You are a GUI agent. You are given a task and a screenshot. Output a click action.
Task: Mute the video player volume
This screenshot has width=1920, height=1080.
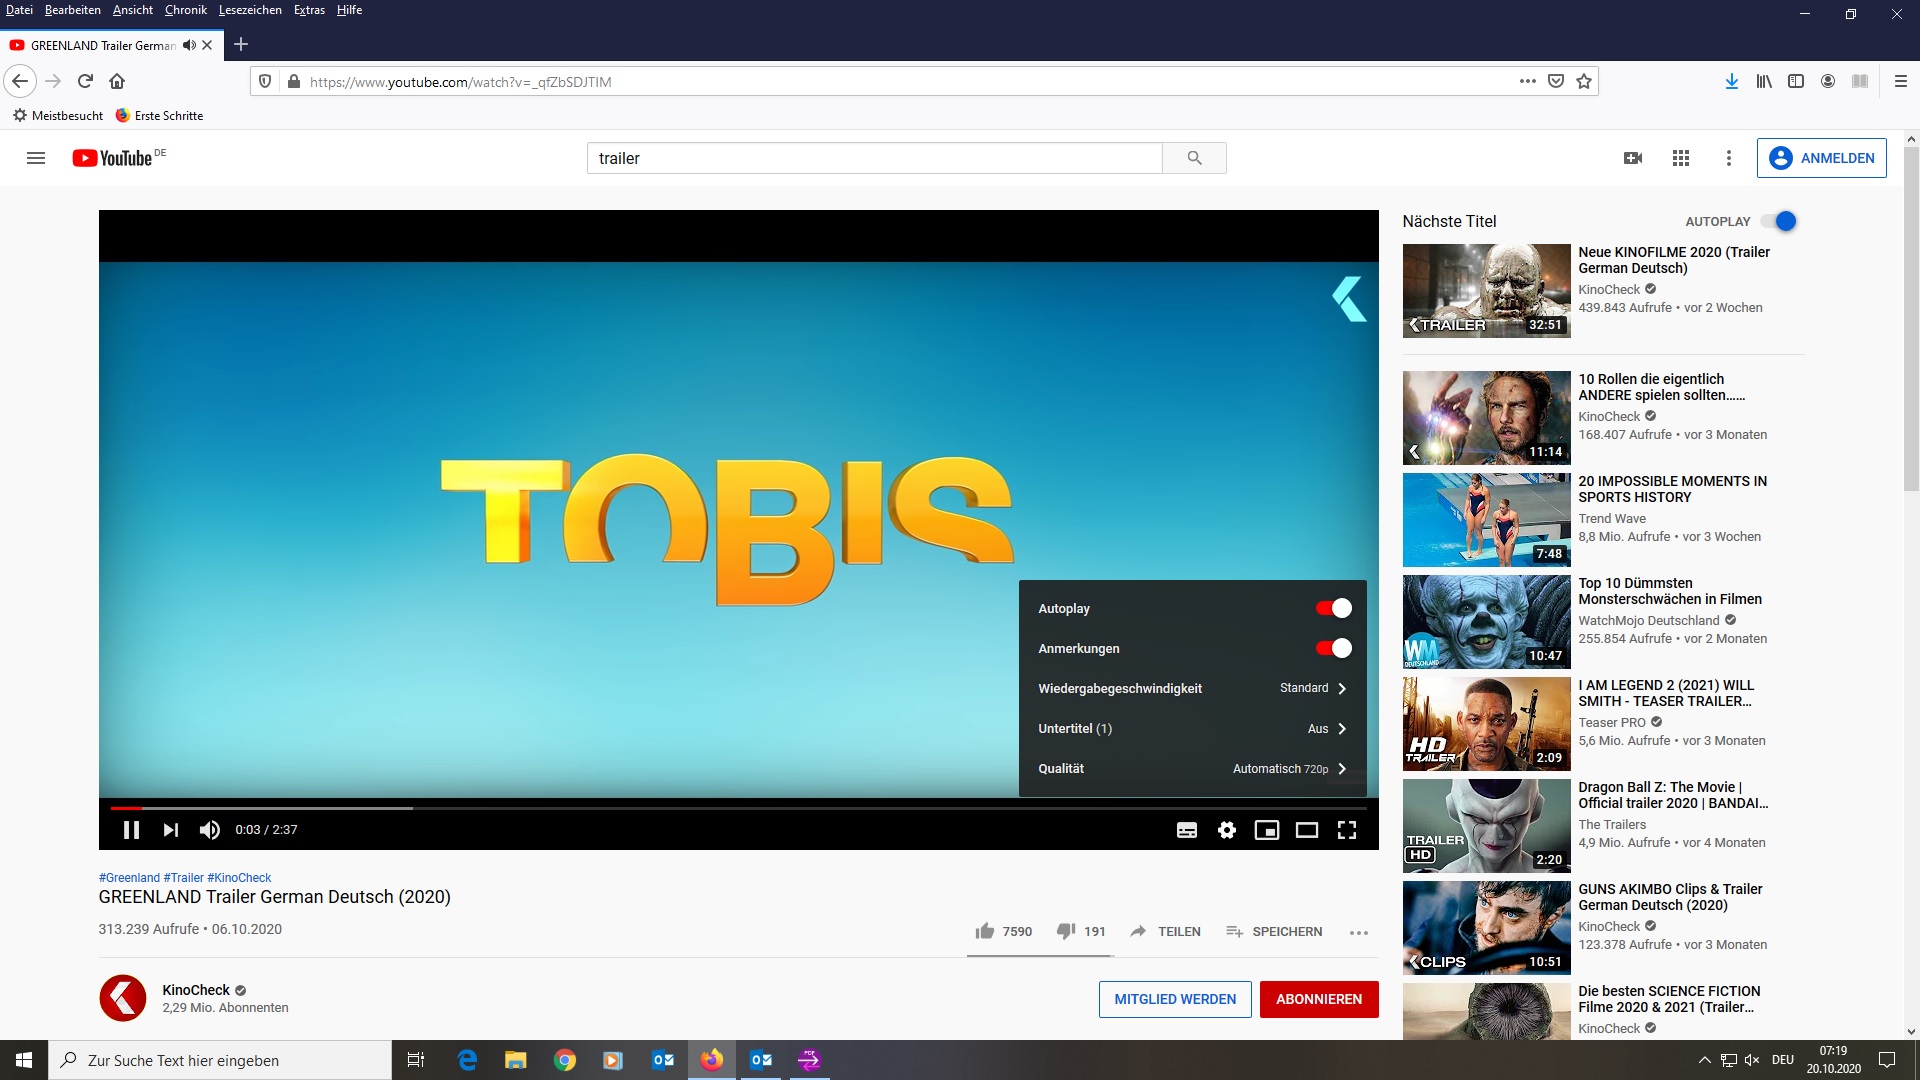(210, 830)
